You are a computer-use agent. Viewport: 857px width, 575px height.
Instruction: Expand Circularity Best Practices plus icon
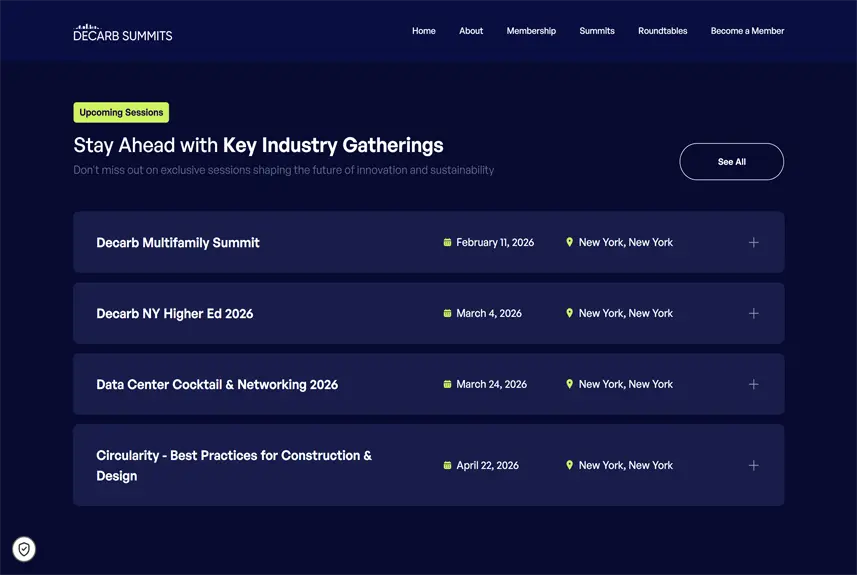coord(754,465)
